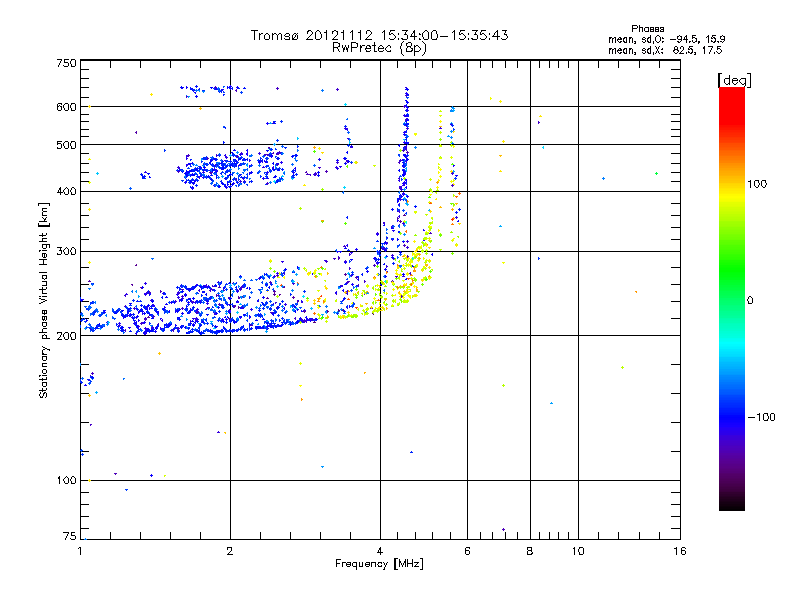
Task: Click the y-axis tick label '300'
Action: 66,252
